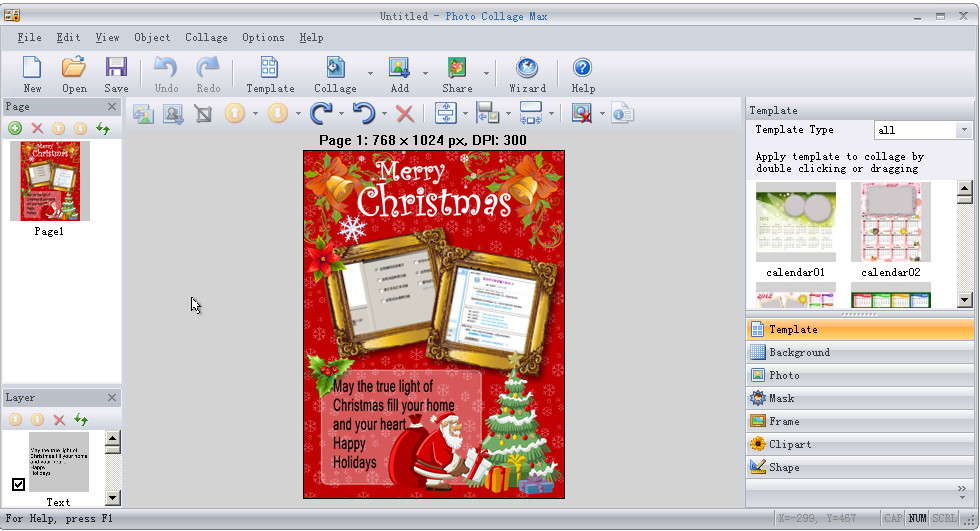Launch the Wizard
Image resolution: width=980 pixels, height=531 pixels.
(528, 67)
